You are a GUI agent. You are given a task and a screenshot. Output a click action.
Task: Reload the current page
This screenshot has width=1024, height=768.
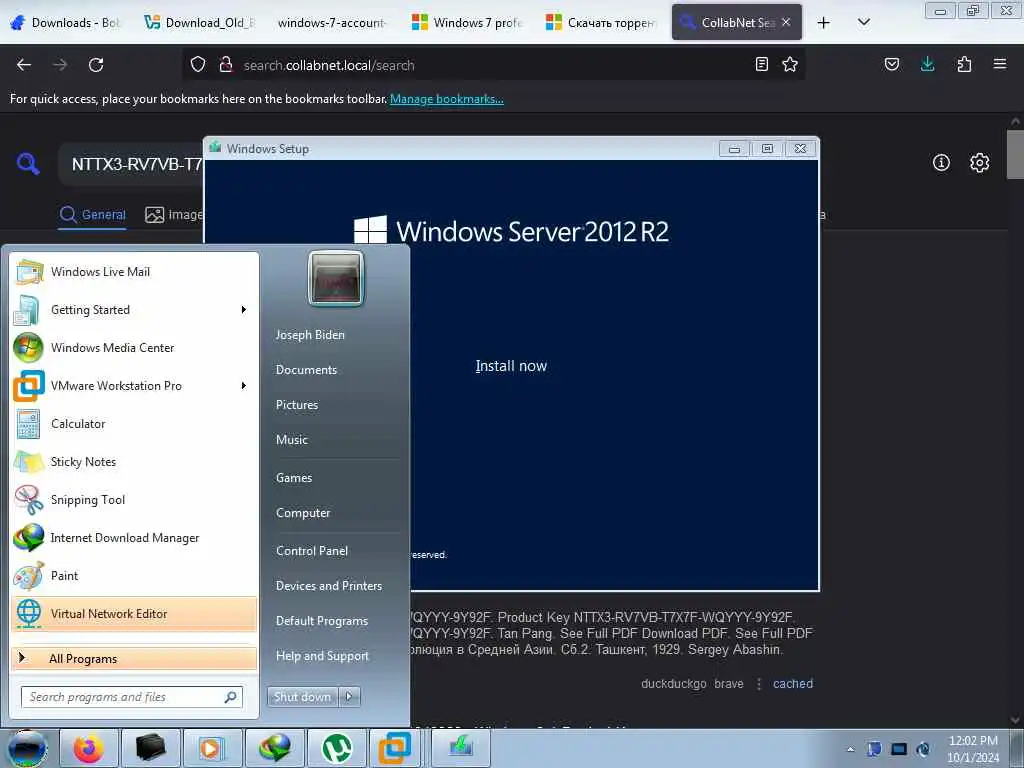tap(96, 65)
